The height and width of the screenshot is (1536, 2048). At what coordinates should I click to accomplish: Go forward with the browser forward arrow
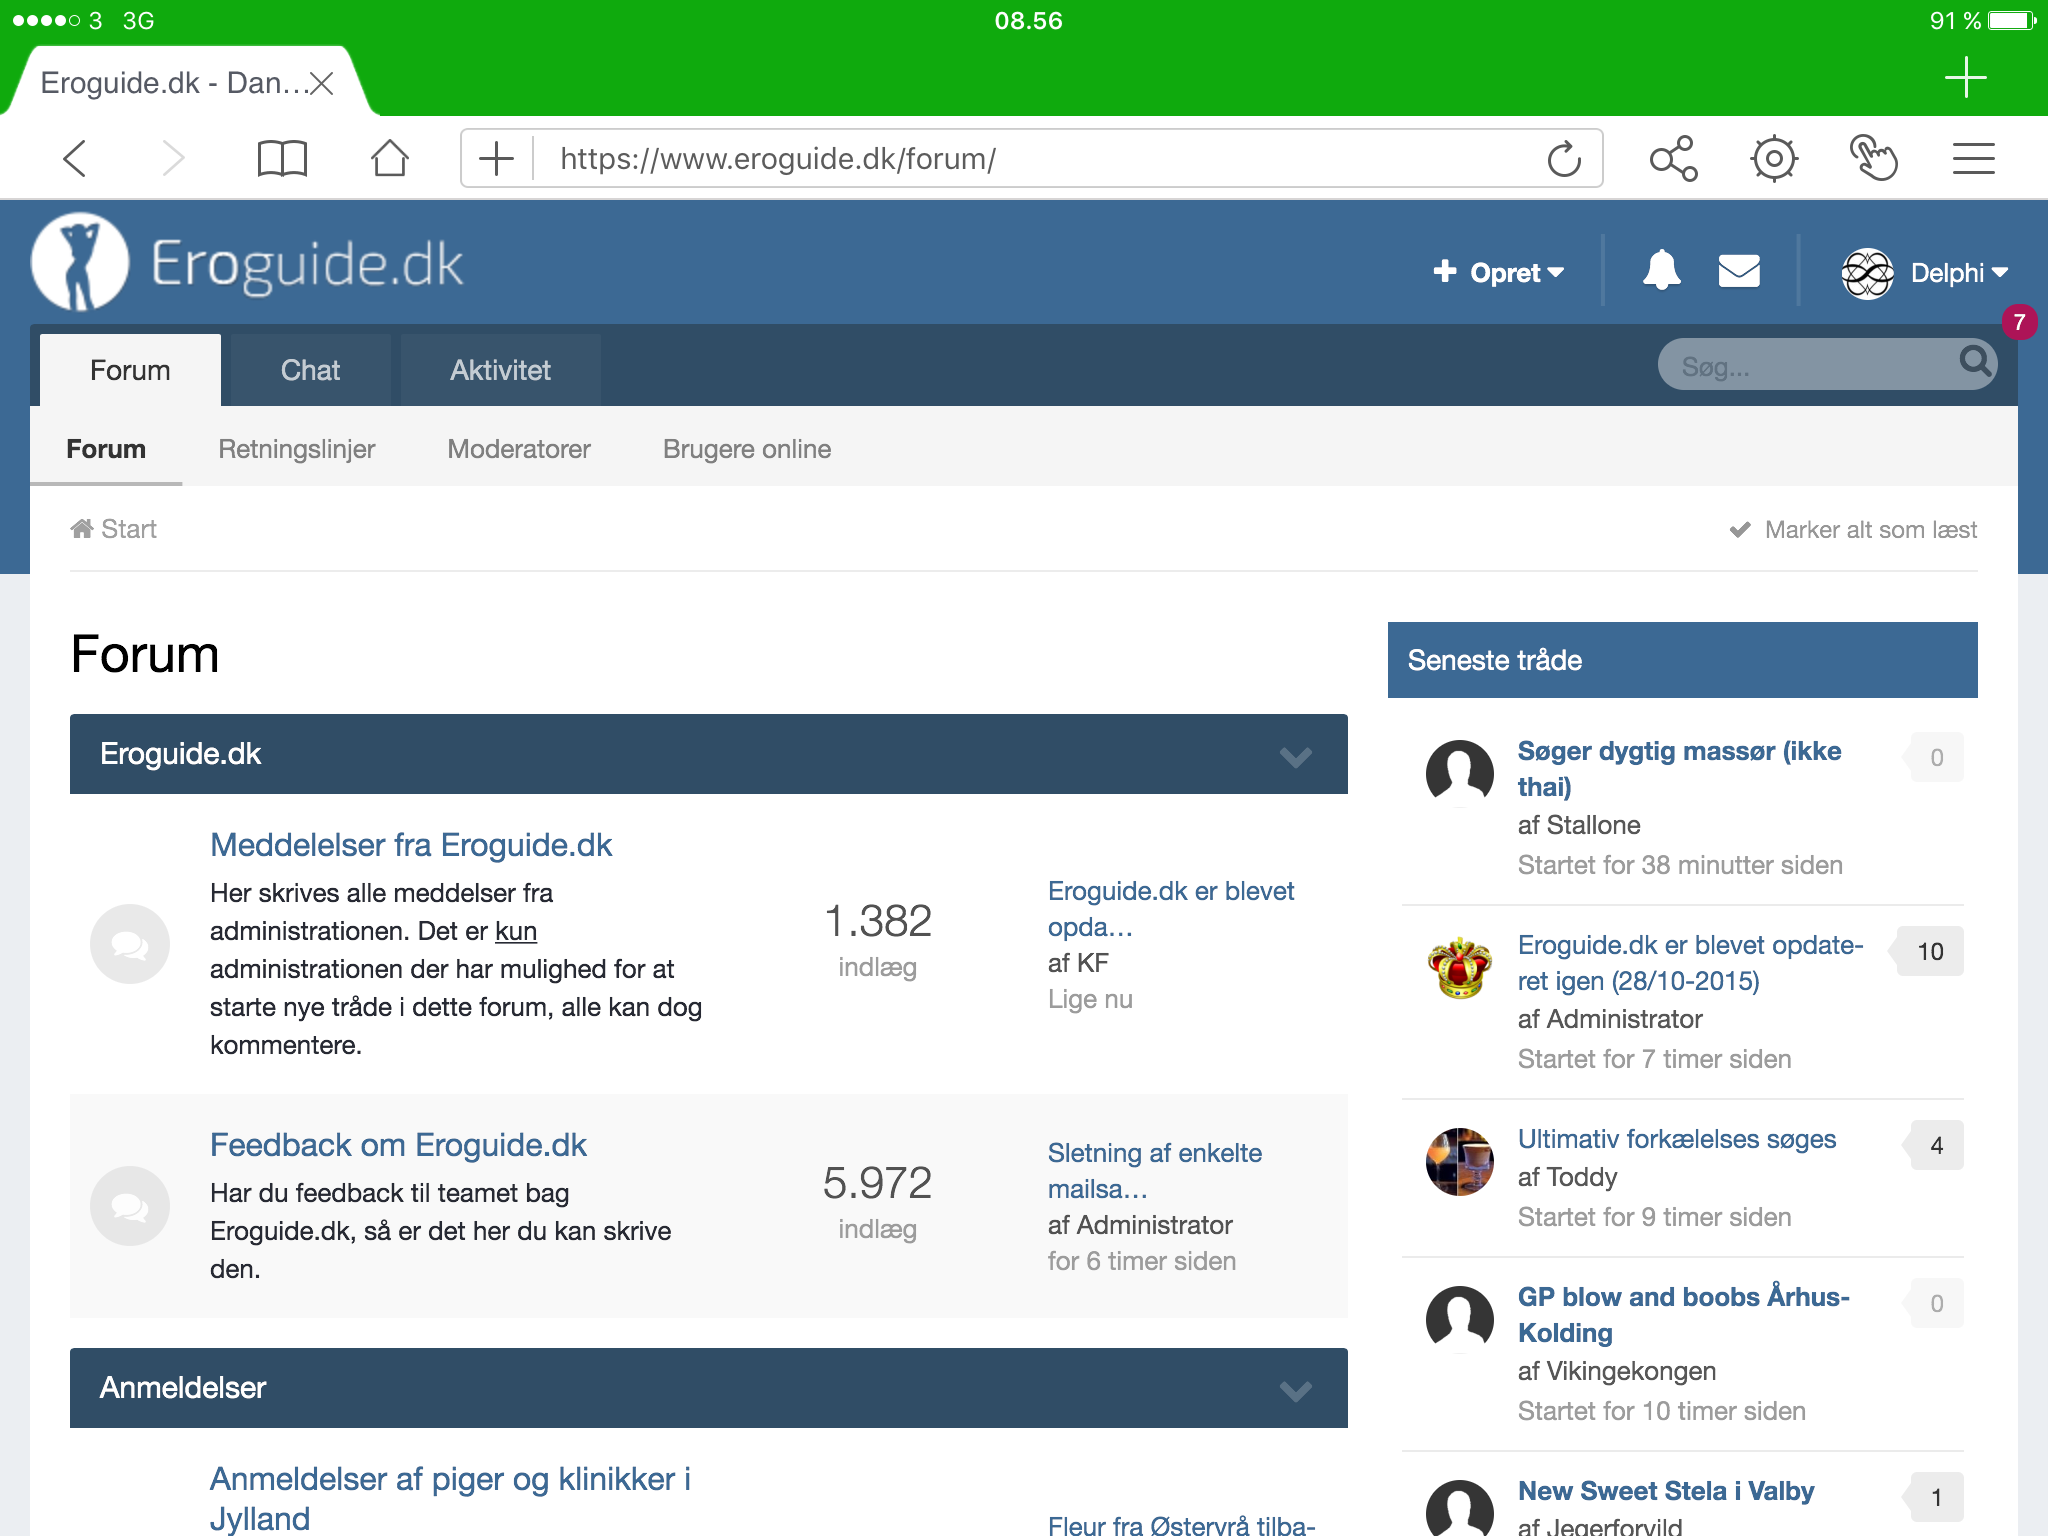(x=173, y=158)
